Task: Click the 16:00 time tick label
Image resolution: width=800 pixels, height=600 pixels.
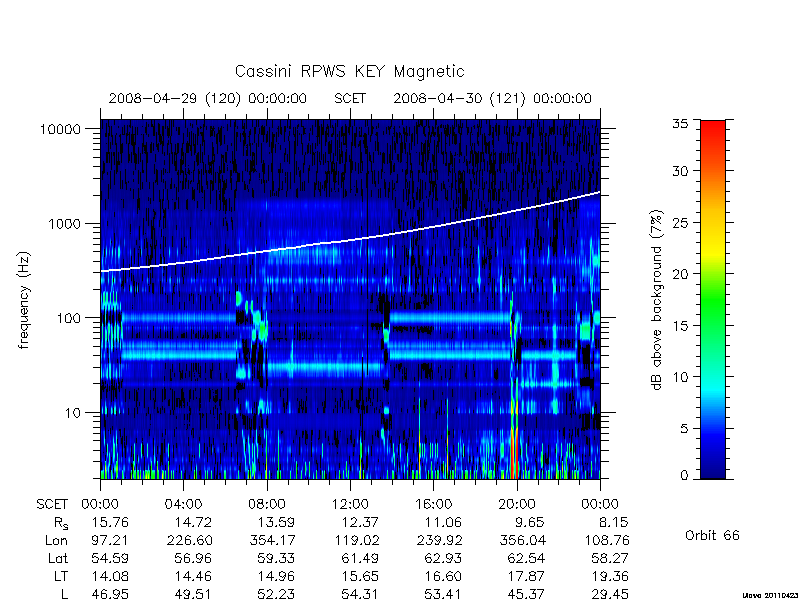Action: tap(434, 504)
